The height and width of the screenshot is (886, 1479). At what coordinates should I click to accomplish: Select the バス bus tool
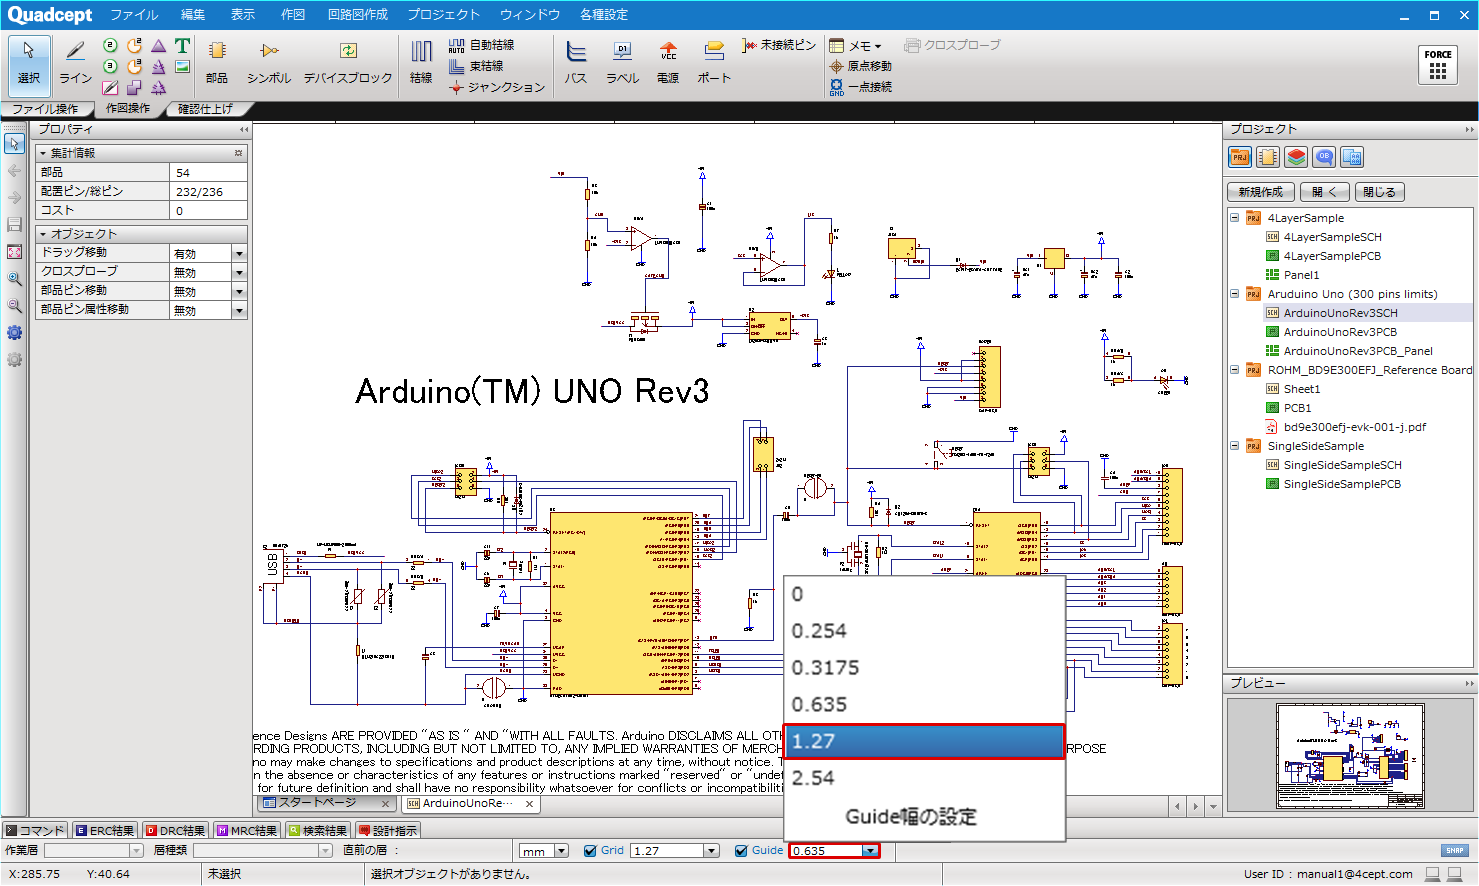(576, 62)
